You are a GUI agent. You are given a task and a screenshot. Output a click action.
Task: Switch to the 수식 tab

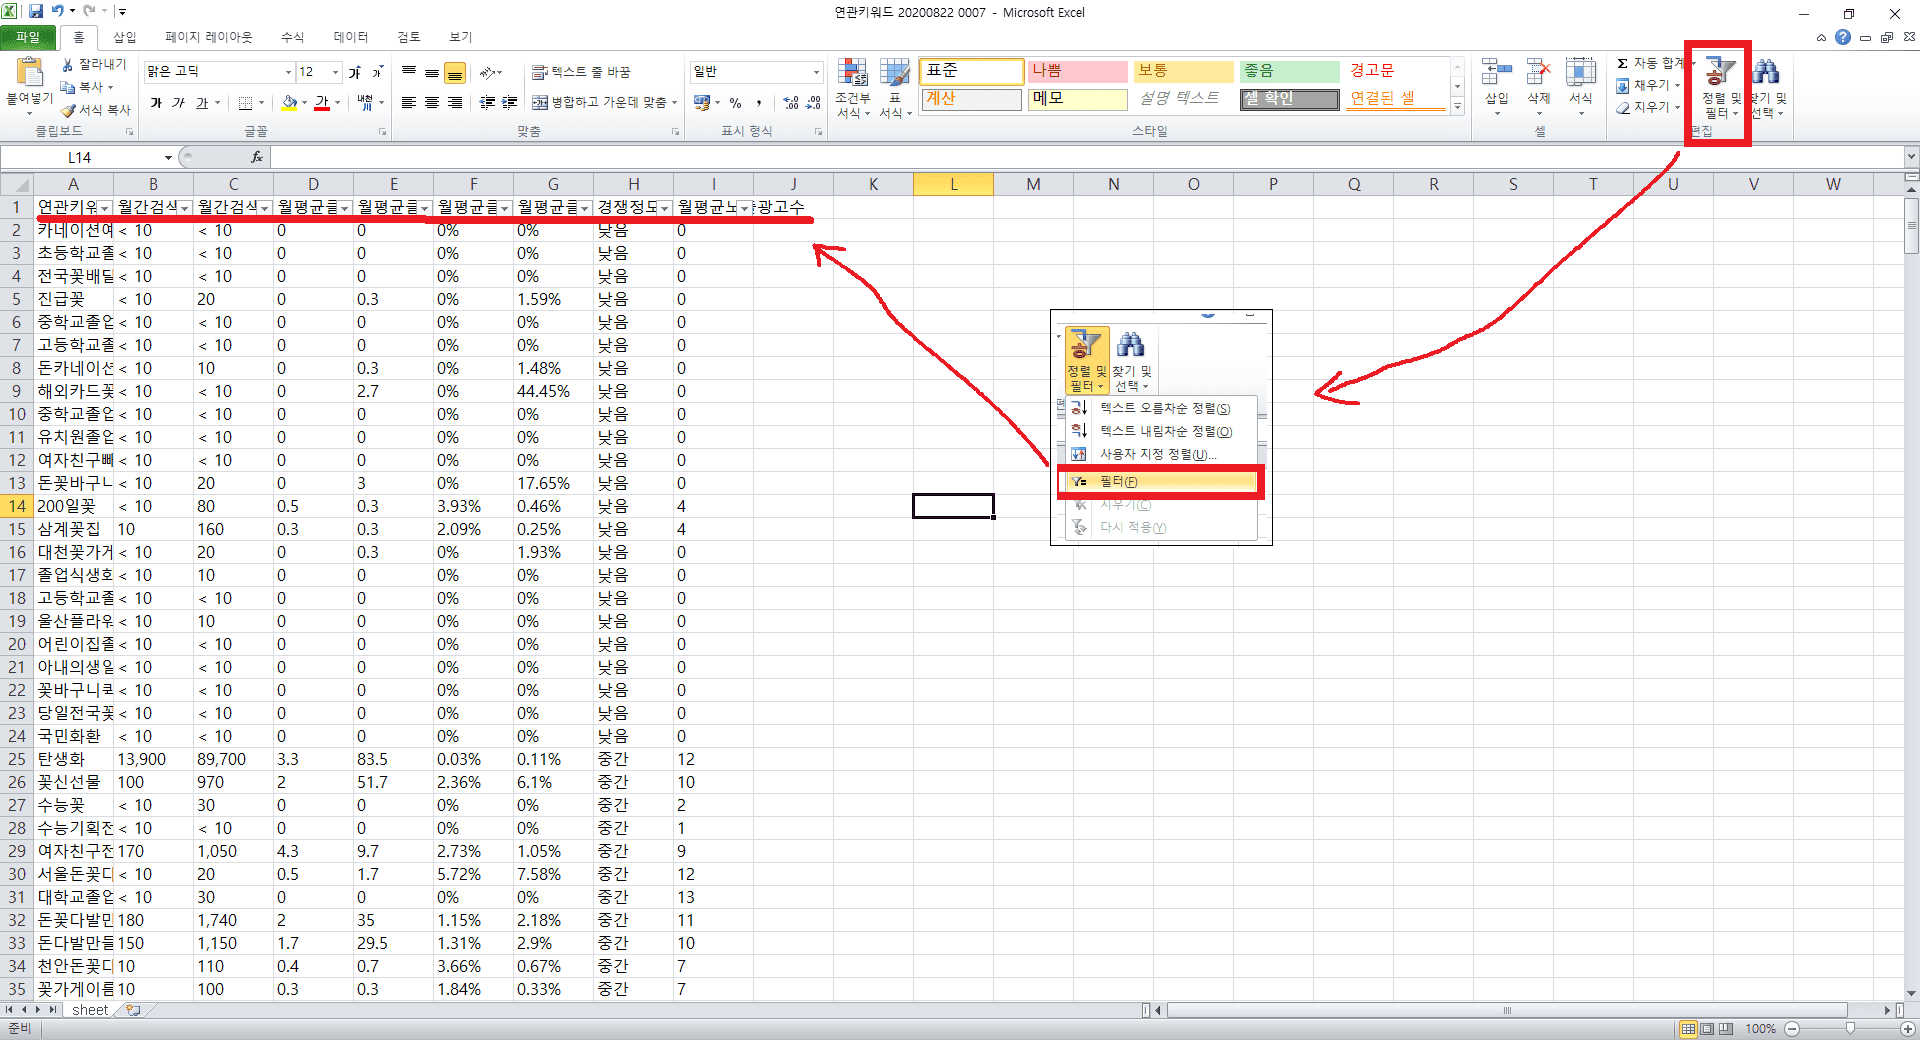pyautogui.click(x=292, y=37)
